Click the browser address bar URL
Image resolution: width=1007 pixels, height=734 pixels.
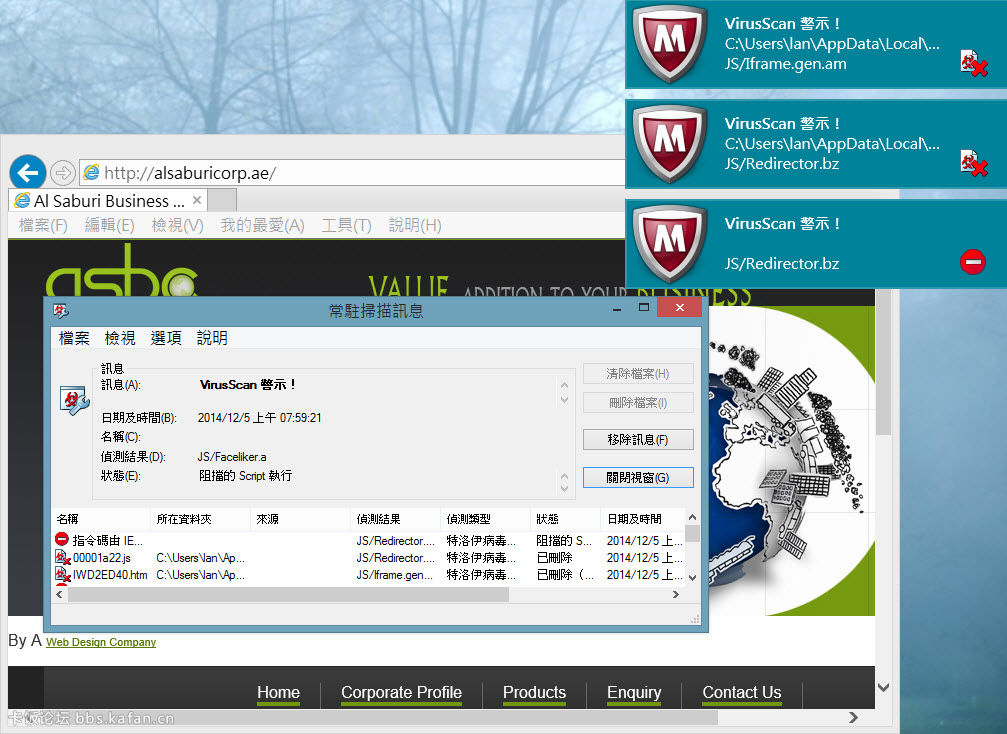tap(189, 173)
